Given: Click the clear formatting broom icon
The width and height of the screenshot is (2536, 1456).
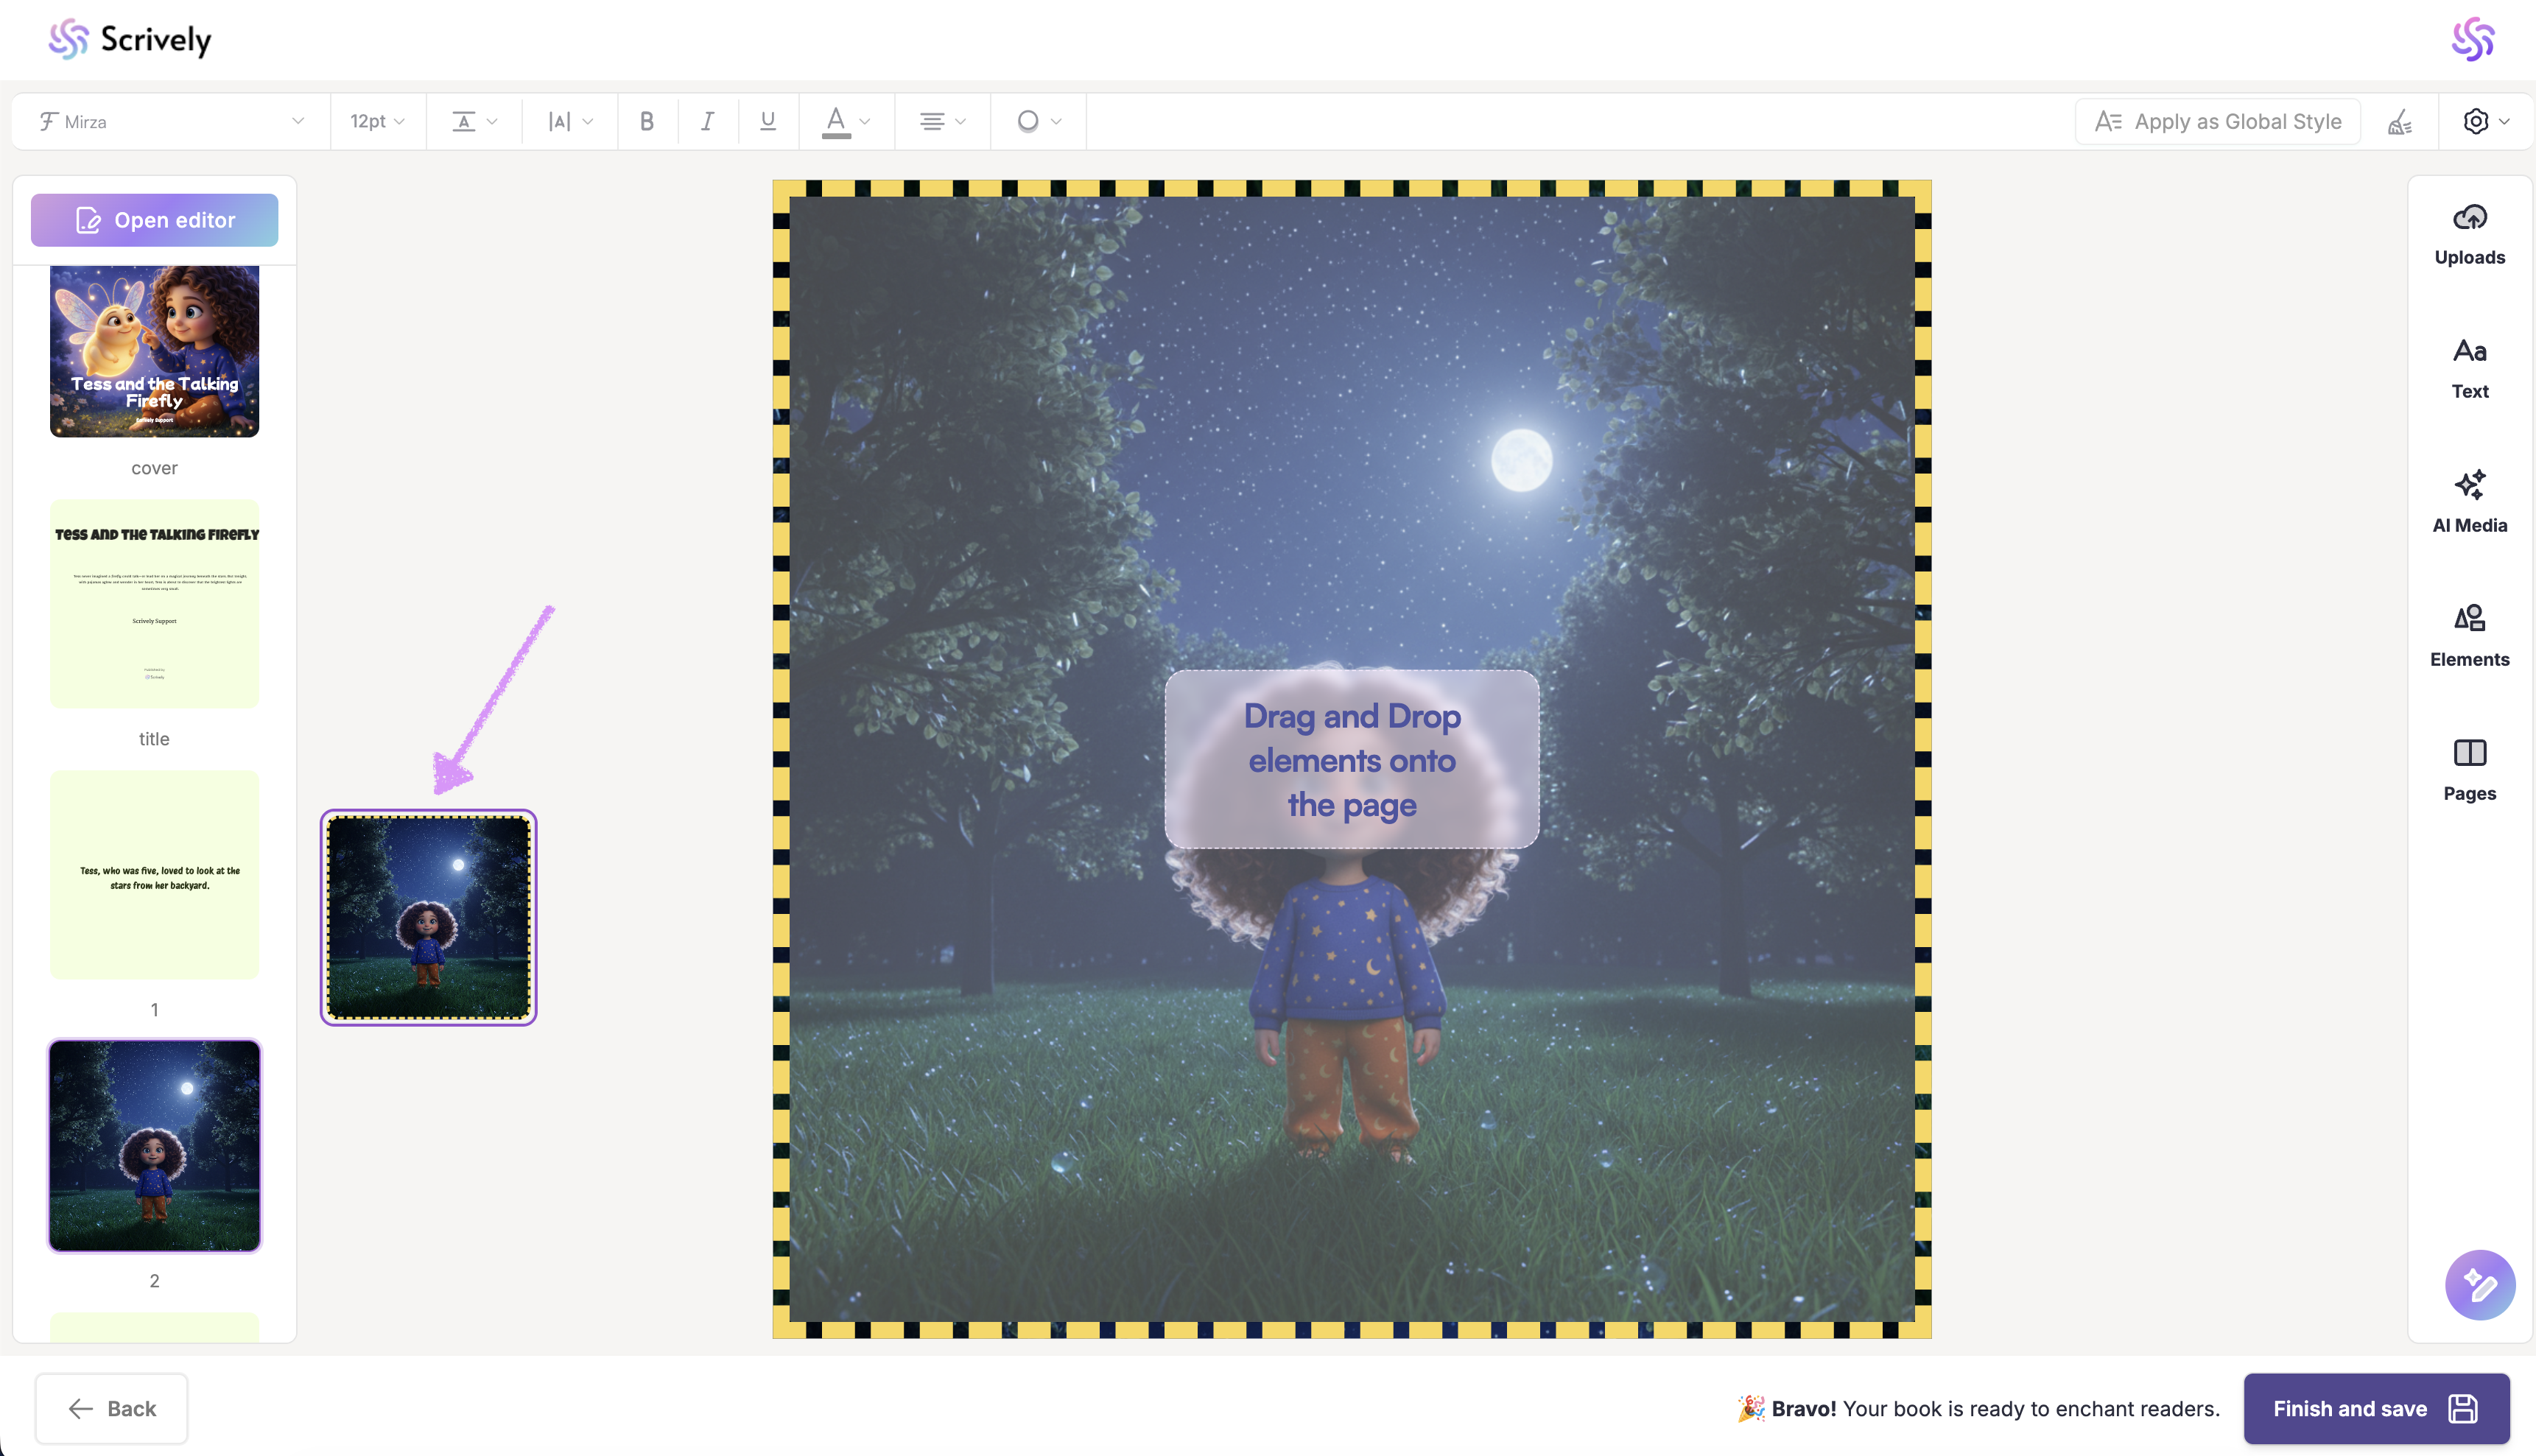Looking at the screenshot, I should 2400,122.
